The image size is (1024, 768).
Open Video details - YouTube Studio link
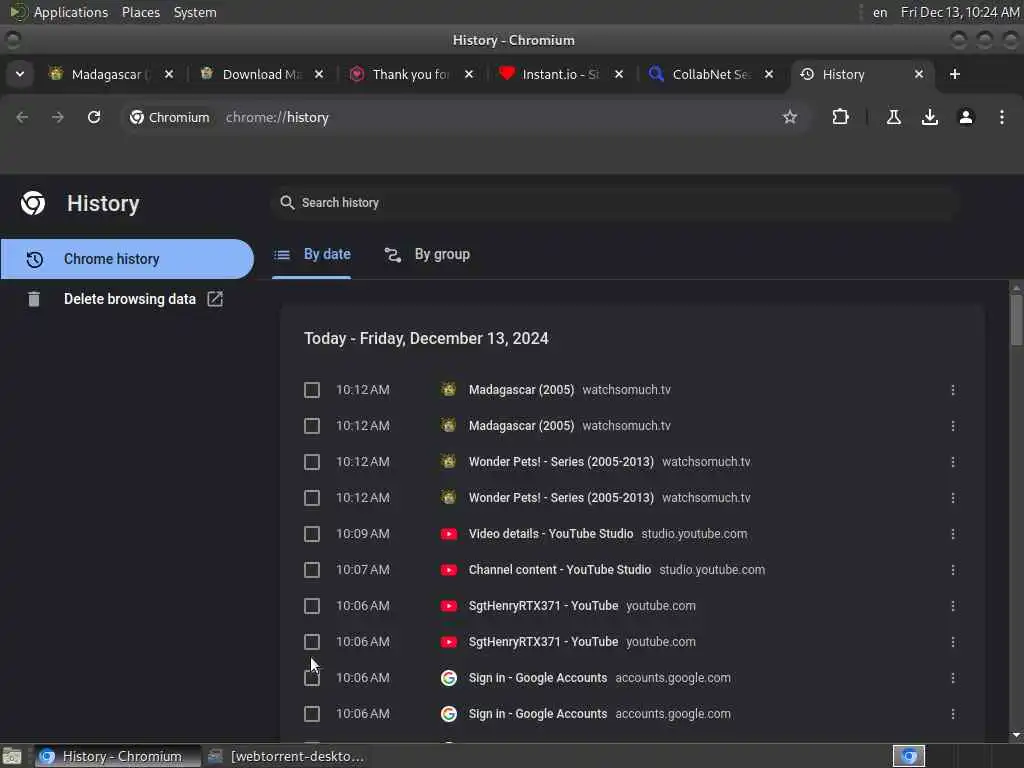click(x=551, y=534)
